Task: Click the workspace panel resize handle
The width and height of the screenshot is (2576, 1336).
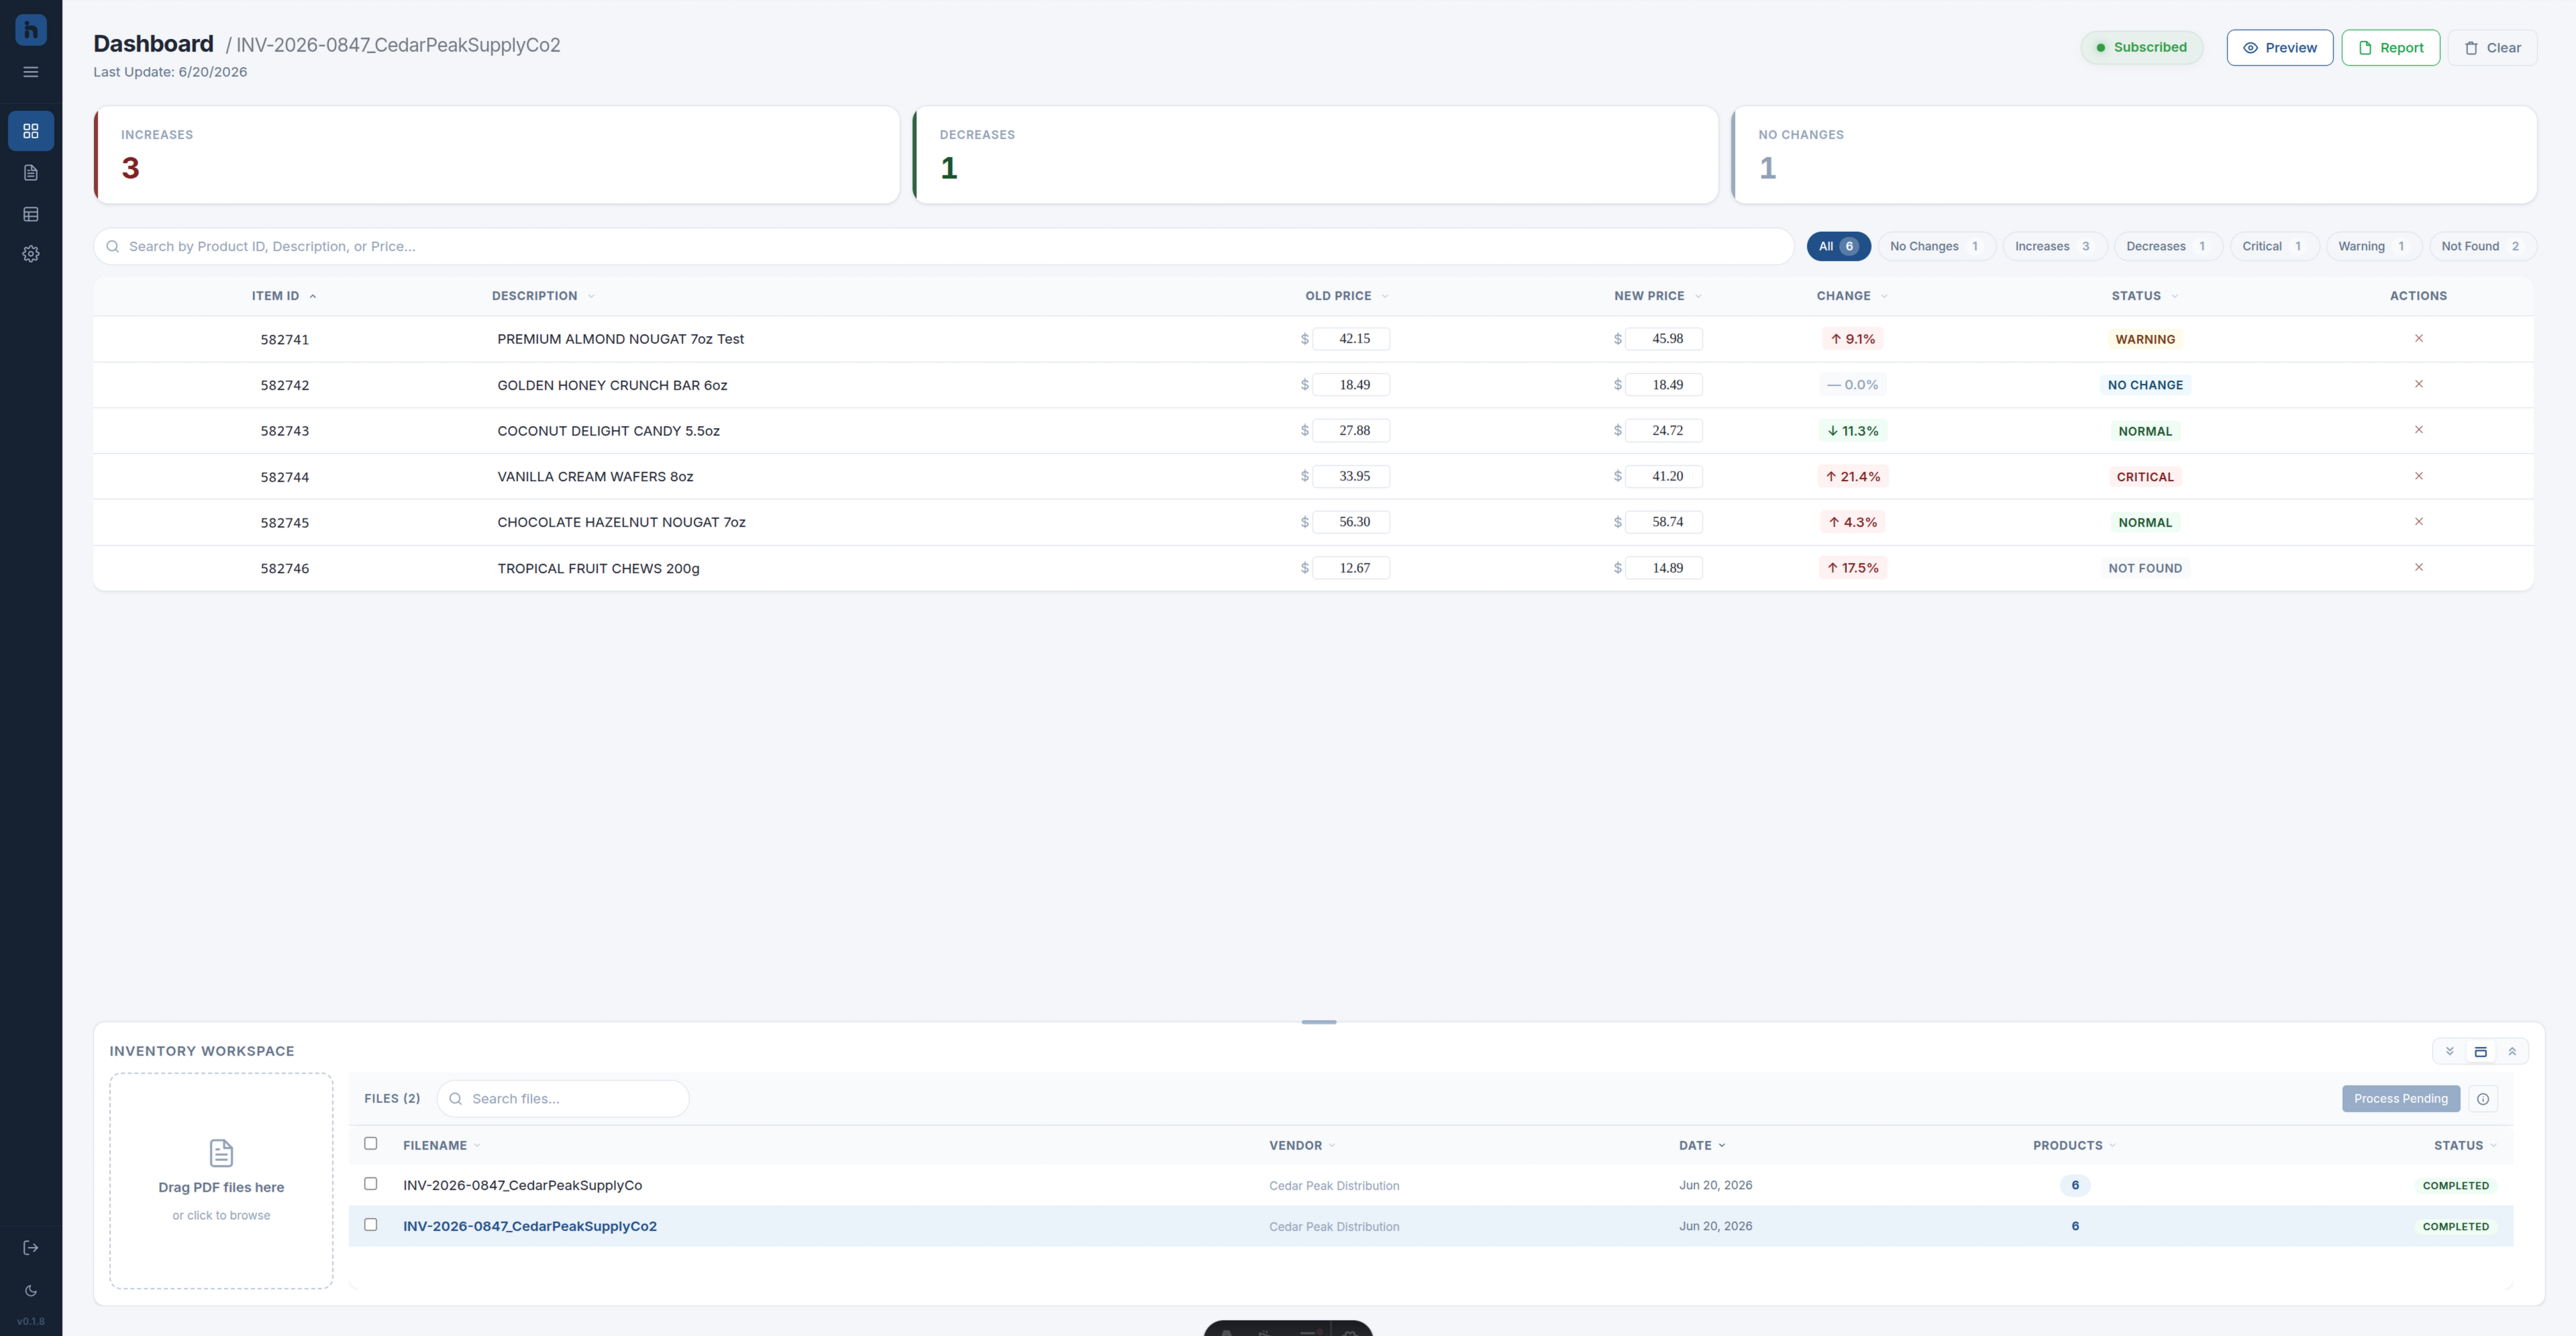Action: 1318,1022
